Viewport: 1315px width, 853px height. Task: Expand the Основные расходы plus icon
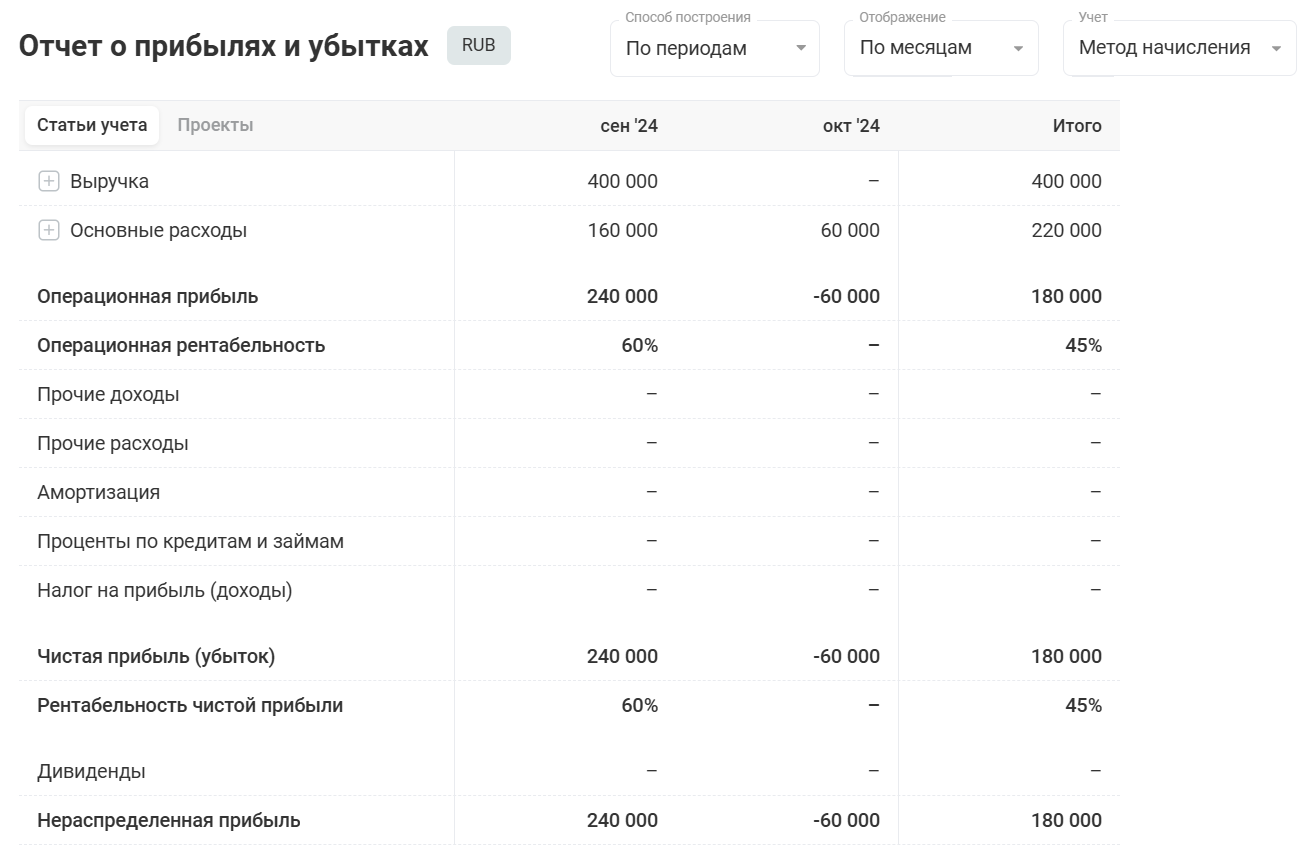pyautogui.click(x=49, y=230)
